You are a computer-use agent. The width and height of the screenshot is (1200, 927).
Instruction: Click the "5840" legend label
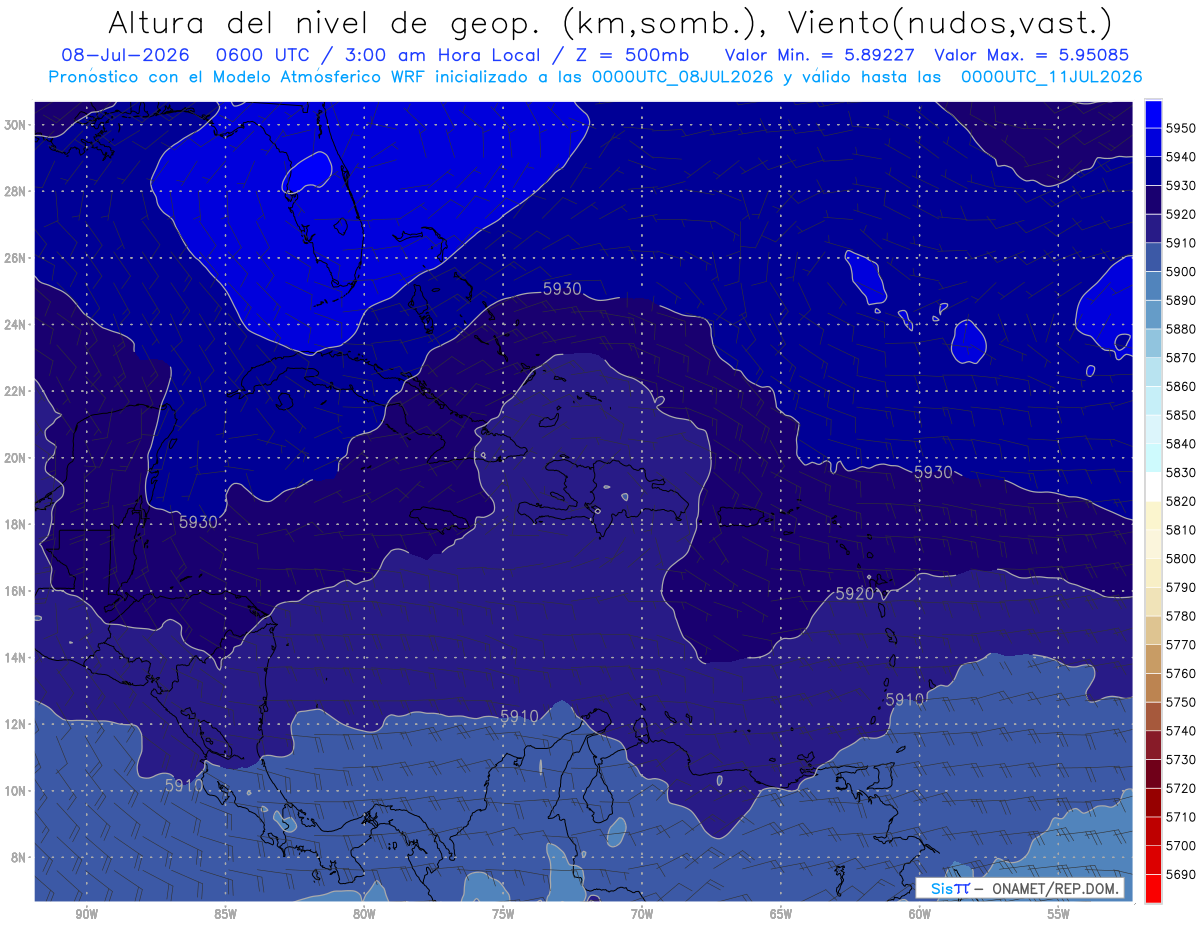pyautogui.click(x=1180, y=444)
